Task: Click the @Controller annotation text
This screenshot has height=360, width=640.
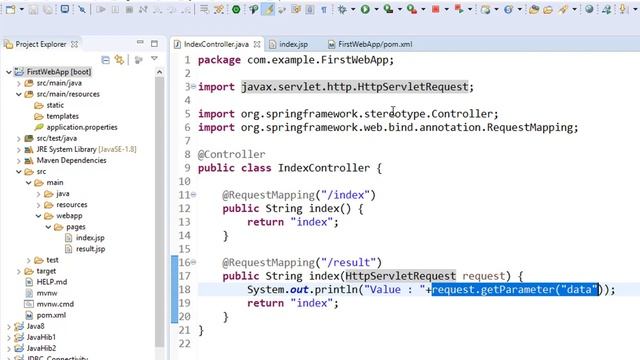Action: pyautogui.click(x=231, y=154)
